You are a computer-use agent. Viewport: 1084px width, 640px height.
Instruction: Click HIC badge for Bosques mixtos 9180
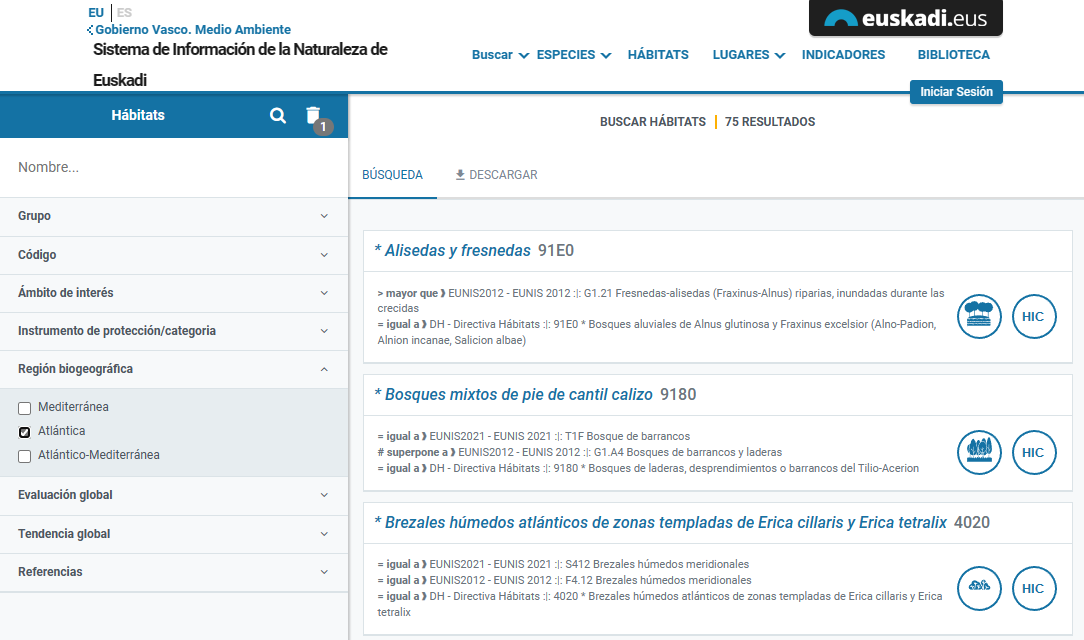pos(1034,453)
